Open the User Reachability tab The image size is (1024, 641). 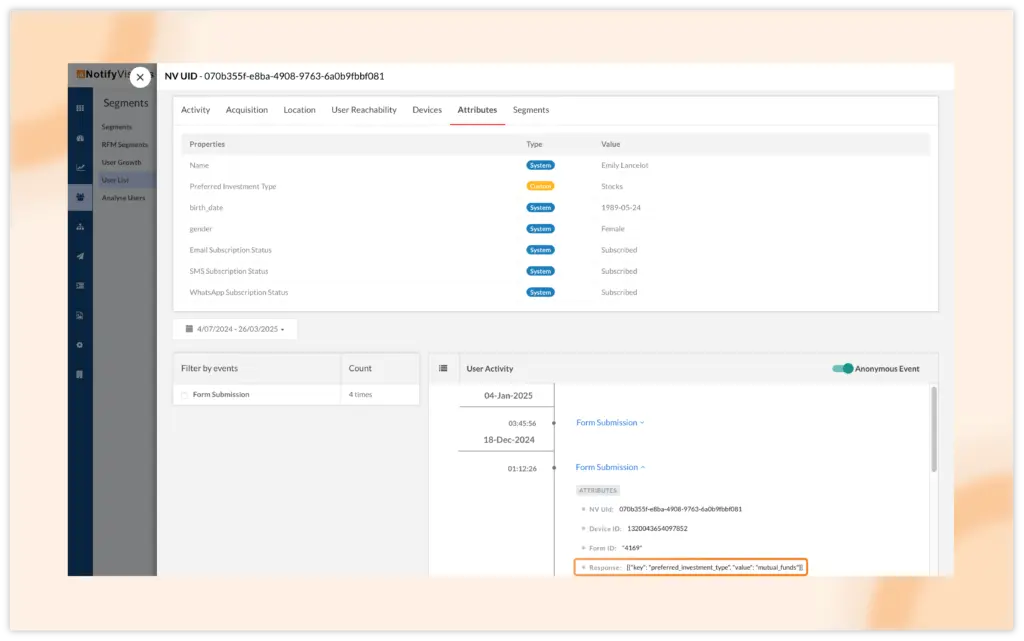click(364, 110)
